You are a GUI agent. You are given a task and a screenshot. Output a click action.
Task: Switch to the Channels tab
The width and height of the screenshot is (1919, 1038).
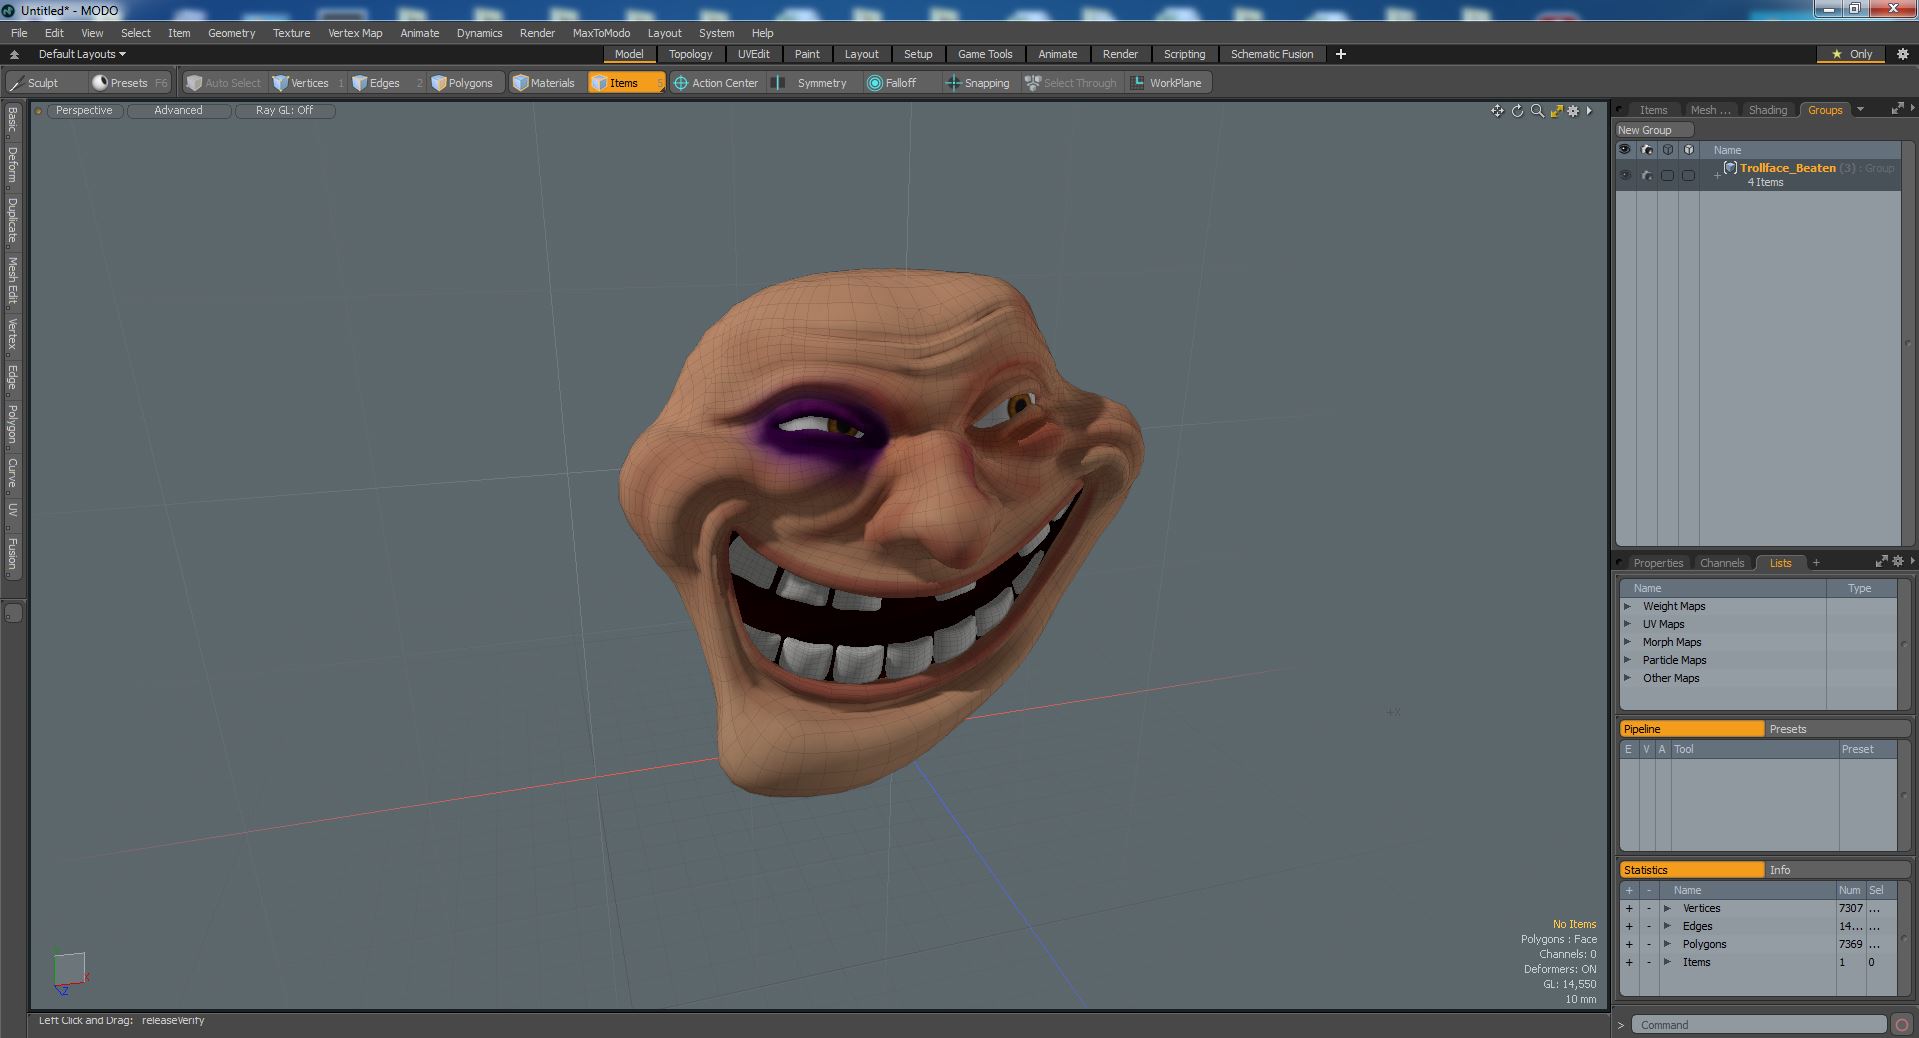point(1722,563)
